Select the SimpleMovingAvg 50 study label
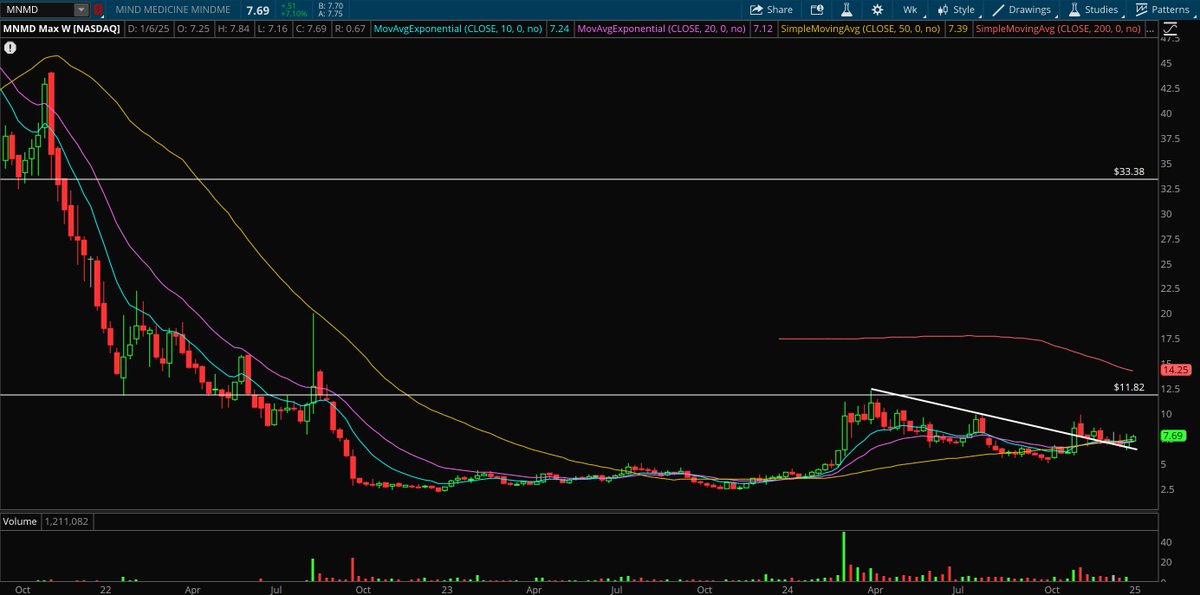1200x595 pixels. (x=859, y=29)
